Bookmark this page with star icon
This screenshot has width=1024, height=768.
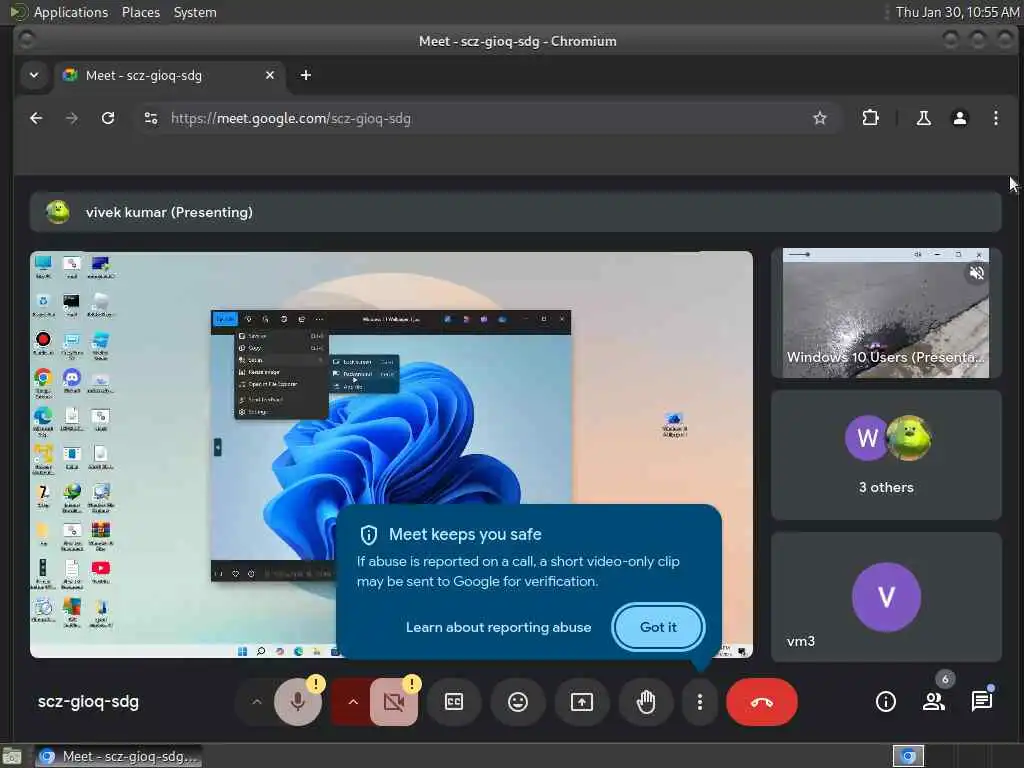click(820, 118)
